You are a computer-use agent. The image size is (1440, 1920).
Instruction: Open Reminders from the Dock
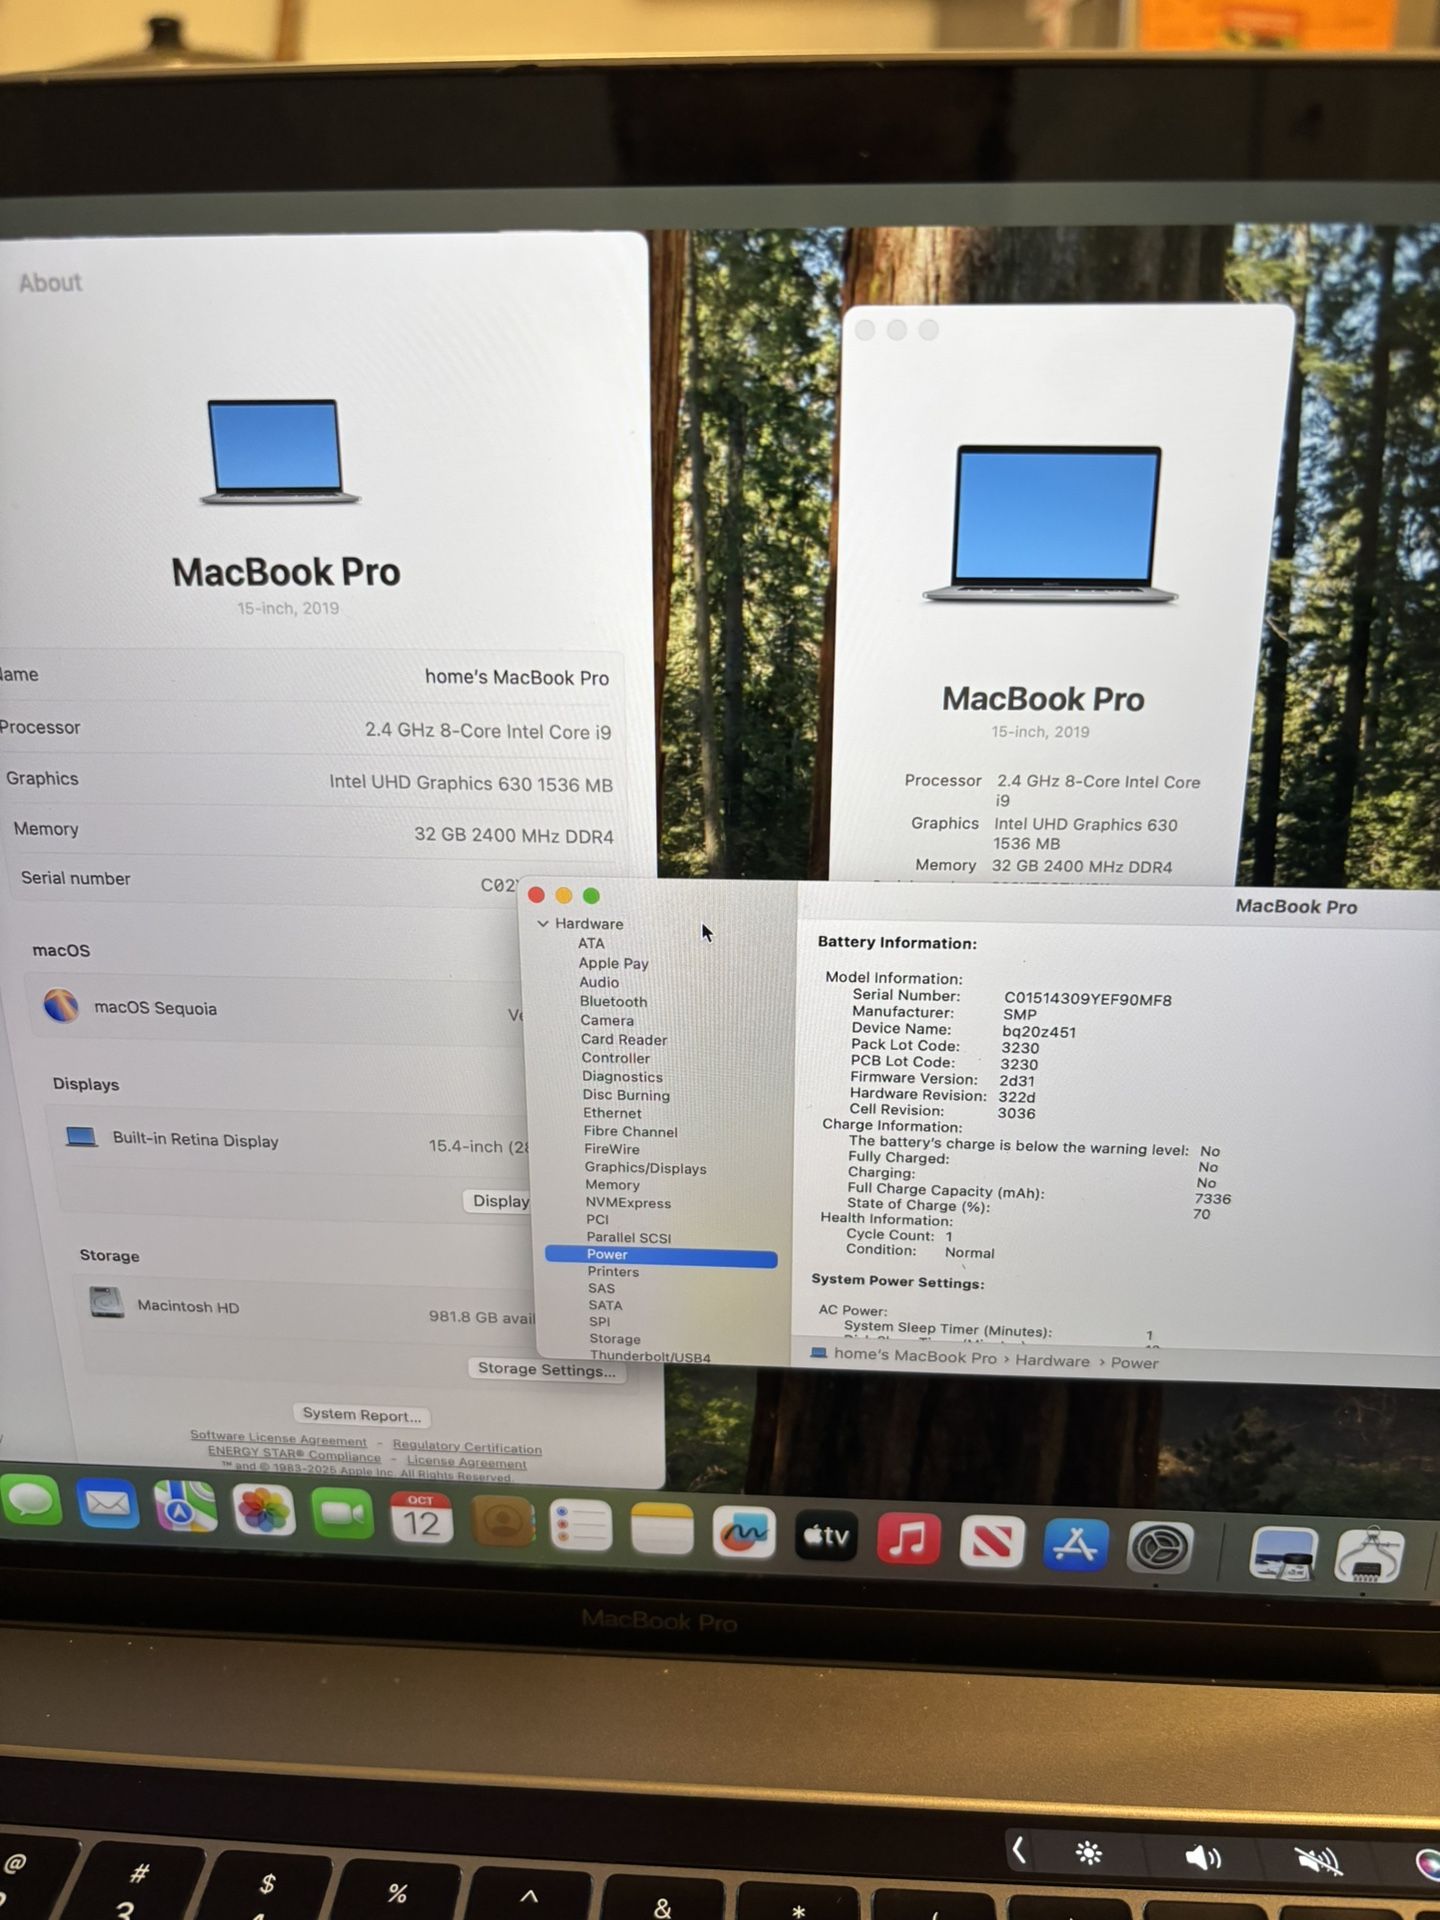[x=581, y=1526]
